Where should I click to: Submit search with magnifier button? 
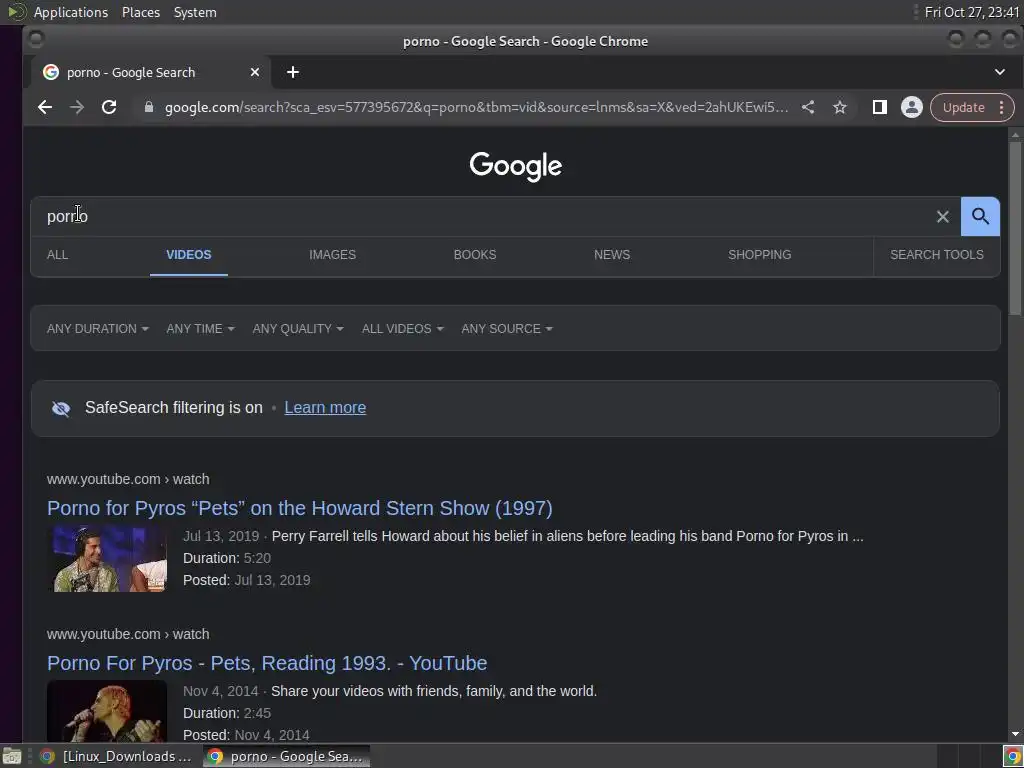click(x=980, y=216)
